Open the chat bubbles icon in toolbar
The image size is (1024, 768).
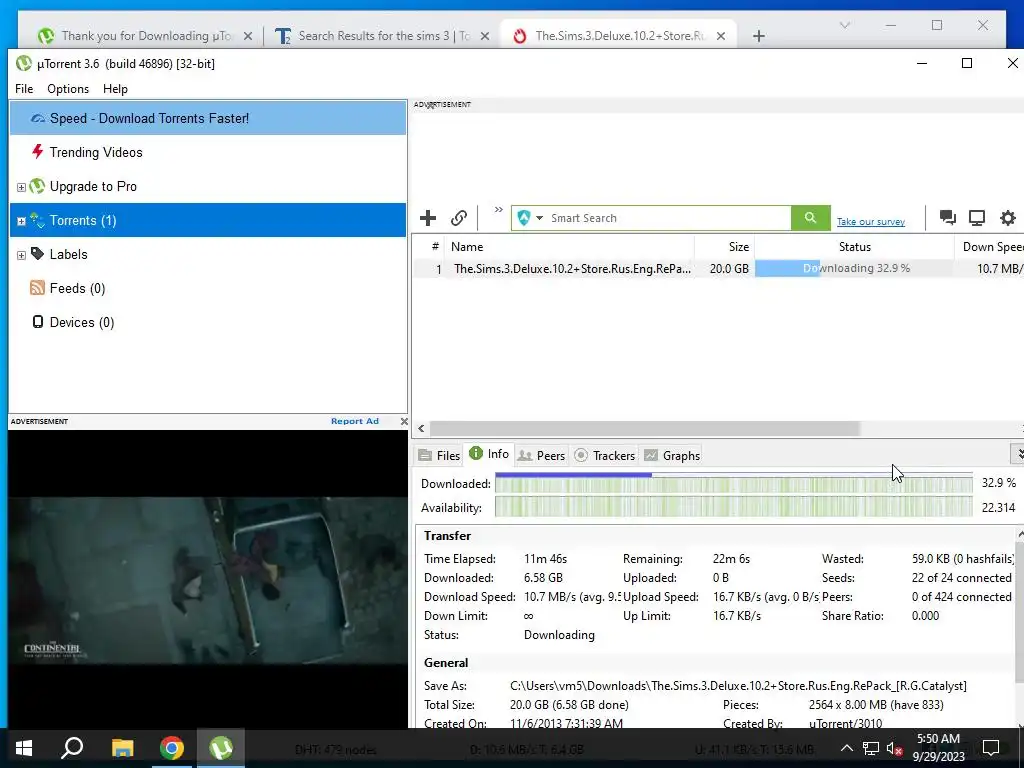coord(948,217)
